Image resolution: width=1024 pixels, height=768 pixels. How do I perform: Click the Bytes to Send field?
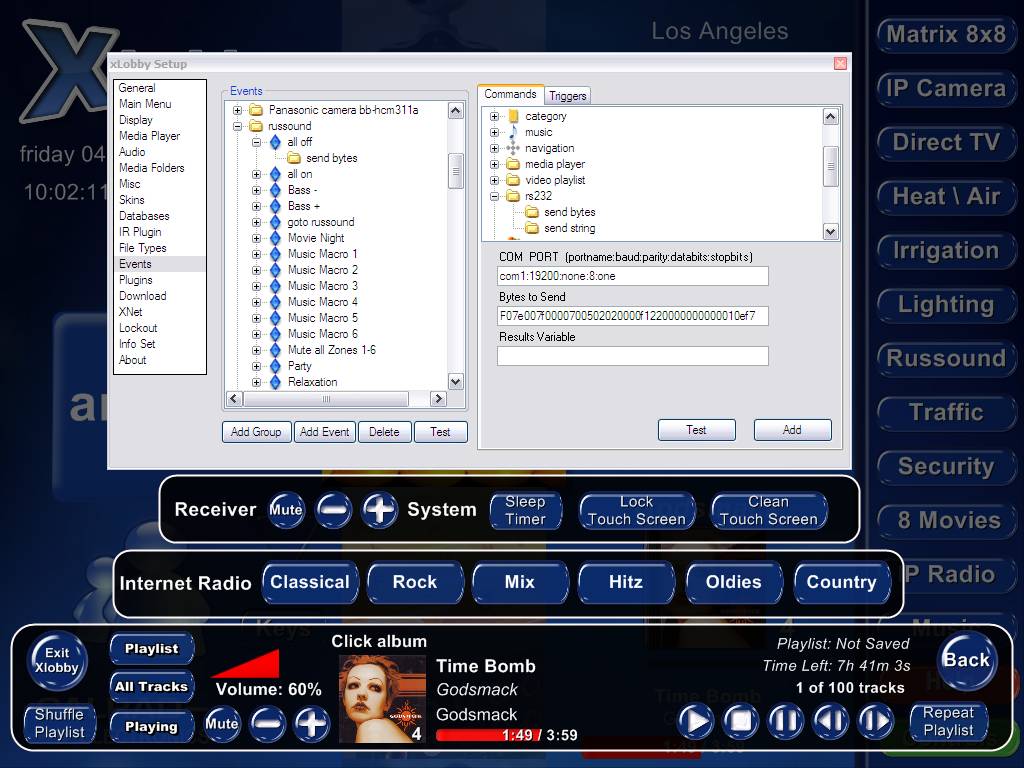pyautogui.click(x=633, y=316)
